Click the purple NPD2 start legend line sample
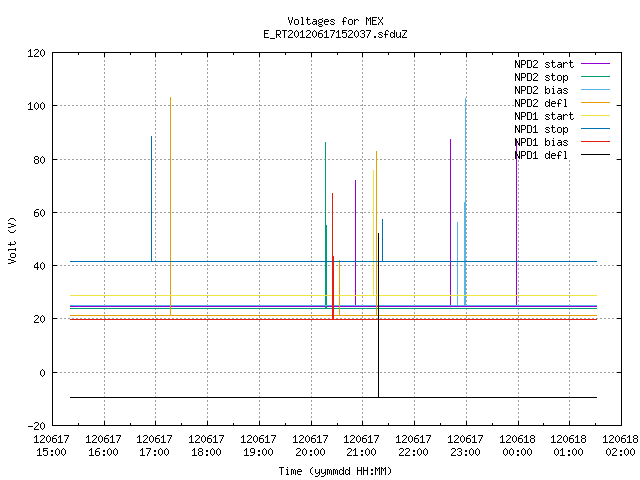640x480 pixels. click(596, 64)
